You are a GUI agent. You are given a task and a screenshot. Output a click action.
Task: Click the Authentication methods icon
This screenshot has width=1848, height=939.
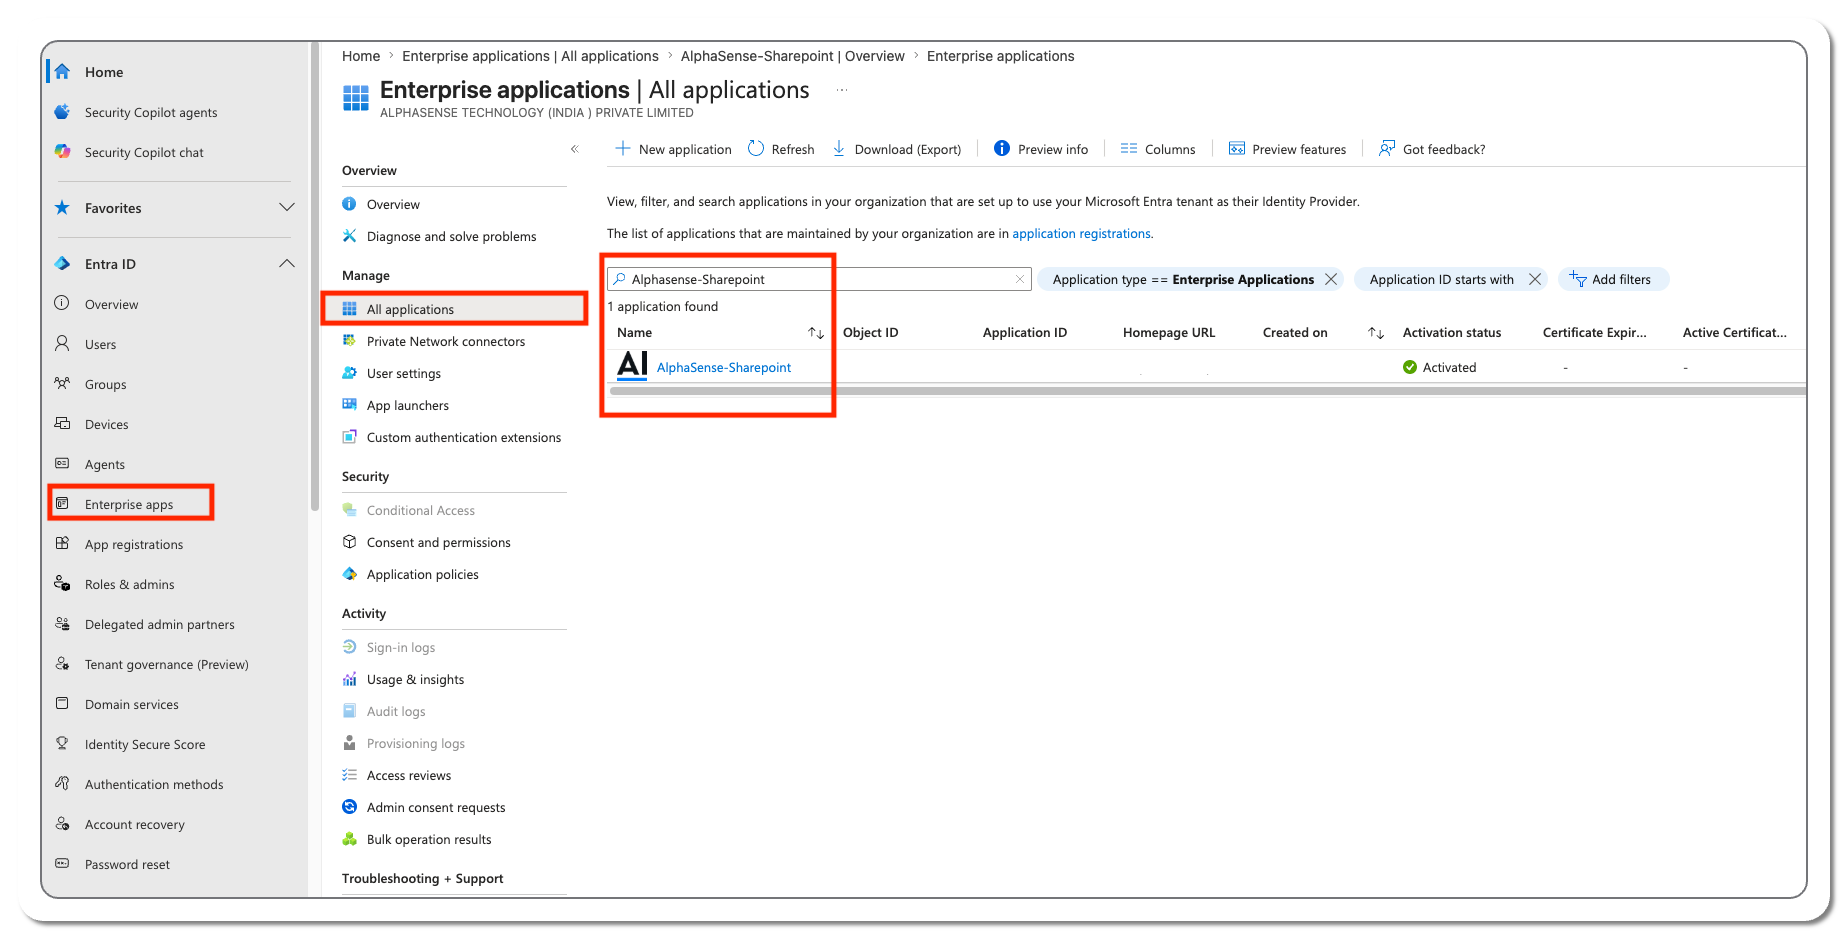click(62, 784)
